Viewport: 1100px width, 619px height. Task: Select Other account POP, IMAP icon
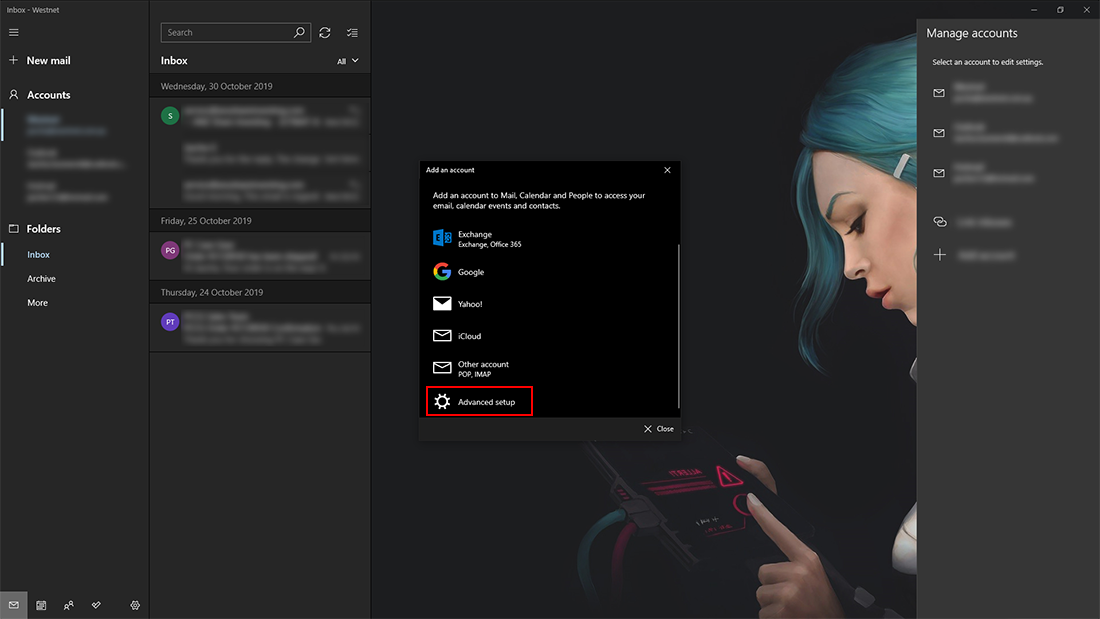442,368
